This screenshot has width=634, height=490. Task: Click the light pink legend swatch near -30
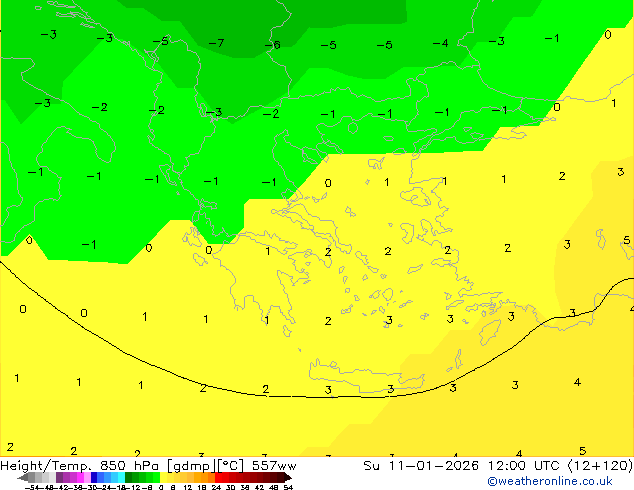(87, 477)
